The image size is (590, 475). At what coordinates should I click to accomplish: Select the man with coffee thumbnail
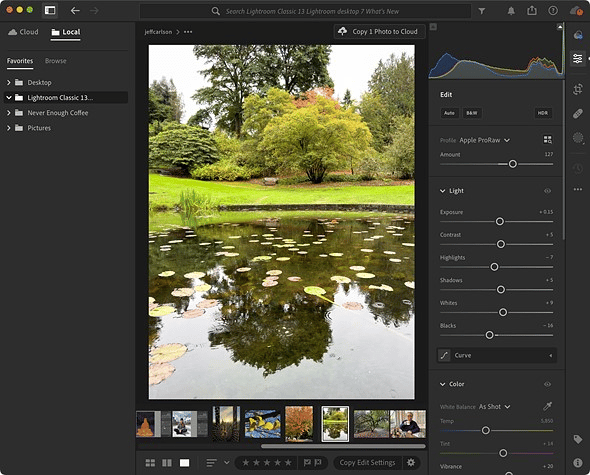[408, 423]
